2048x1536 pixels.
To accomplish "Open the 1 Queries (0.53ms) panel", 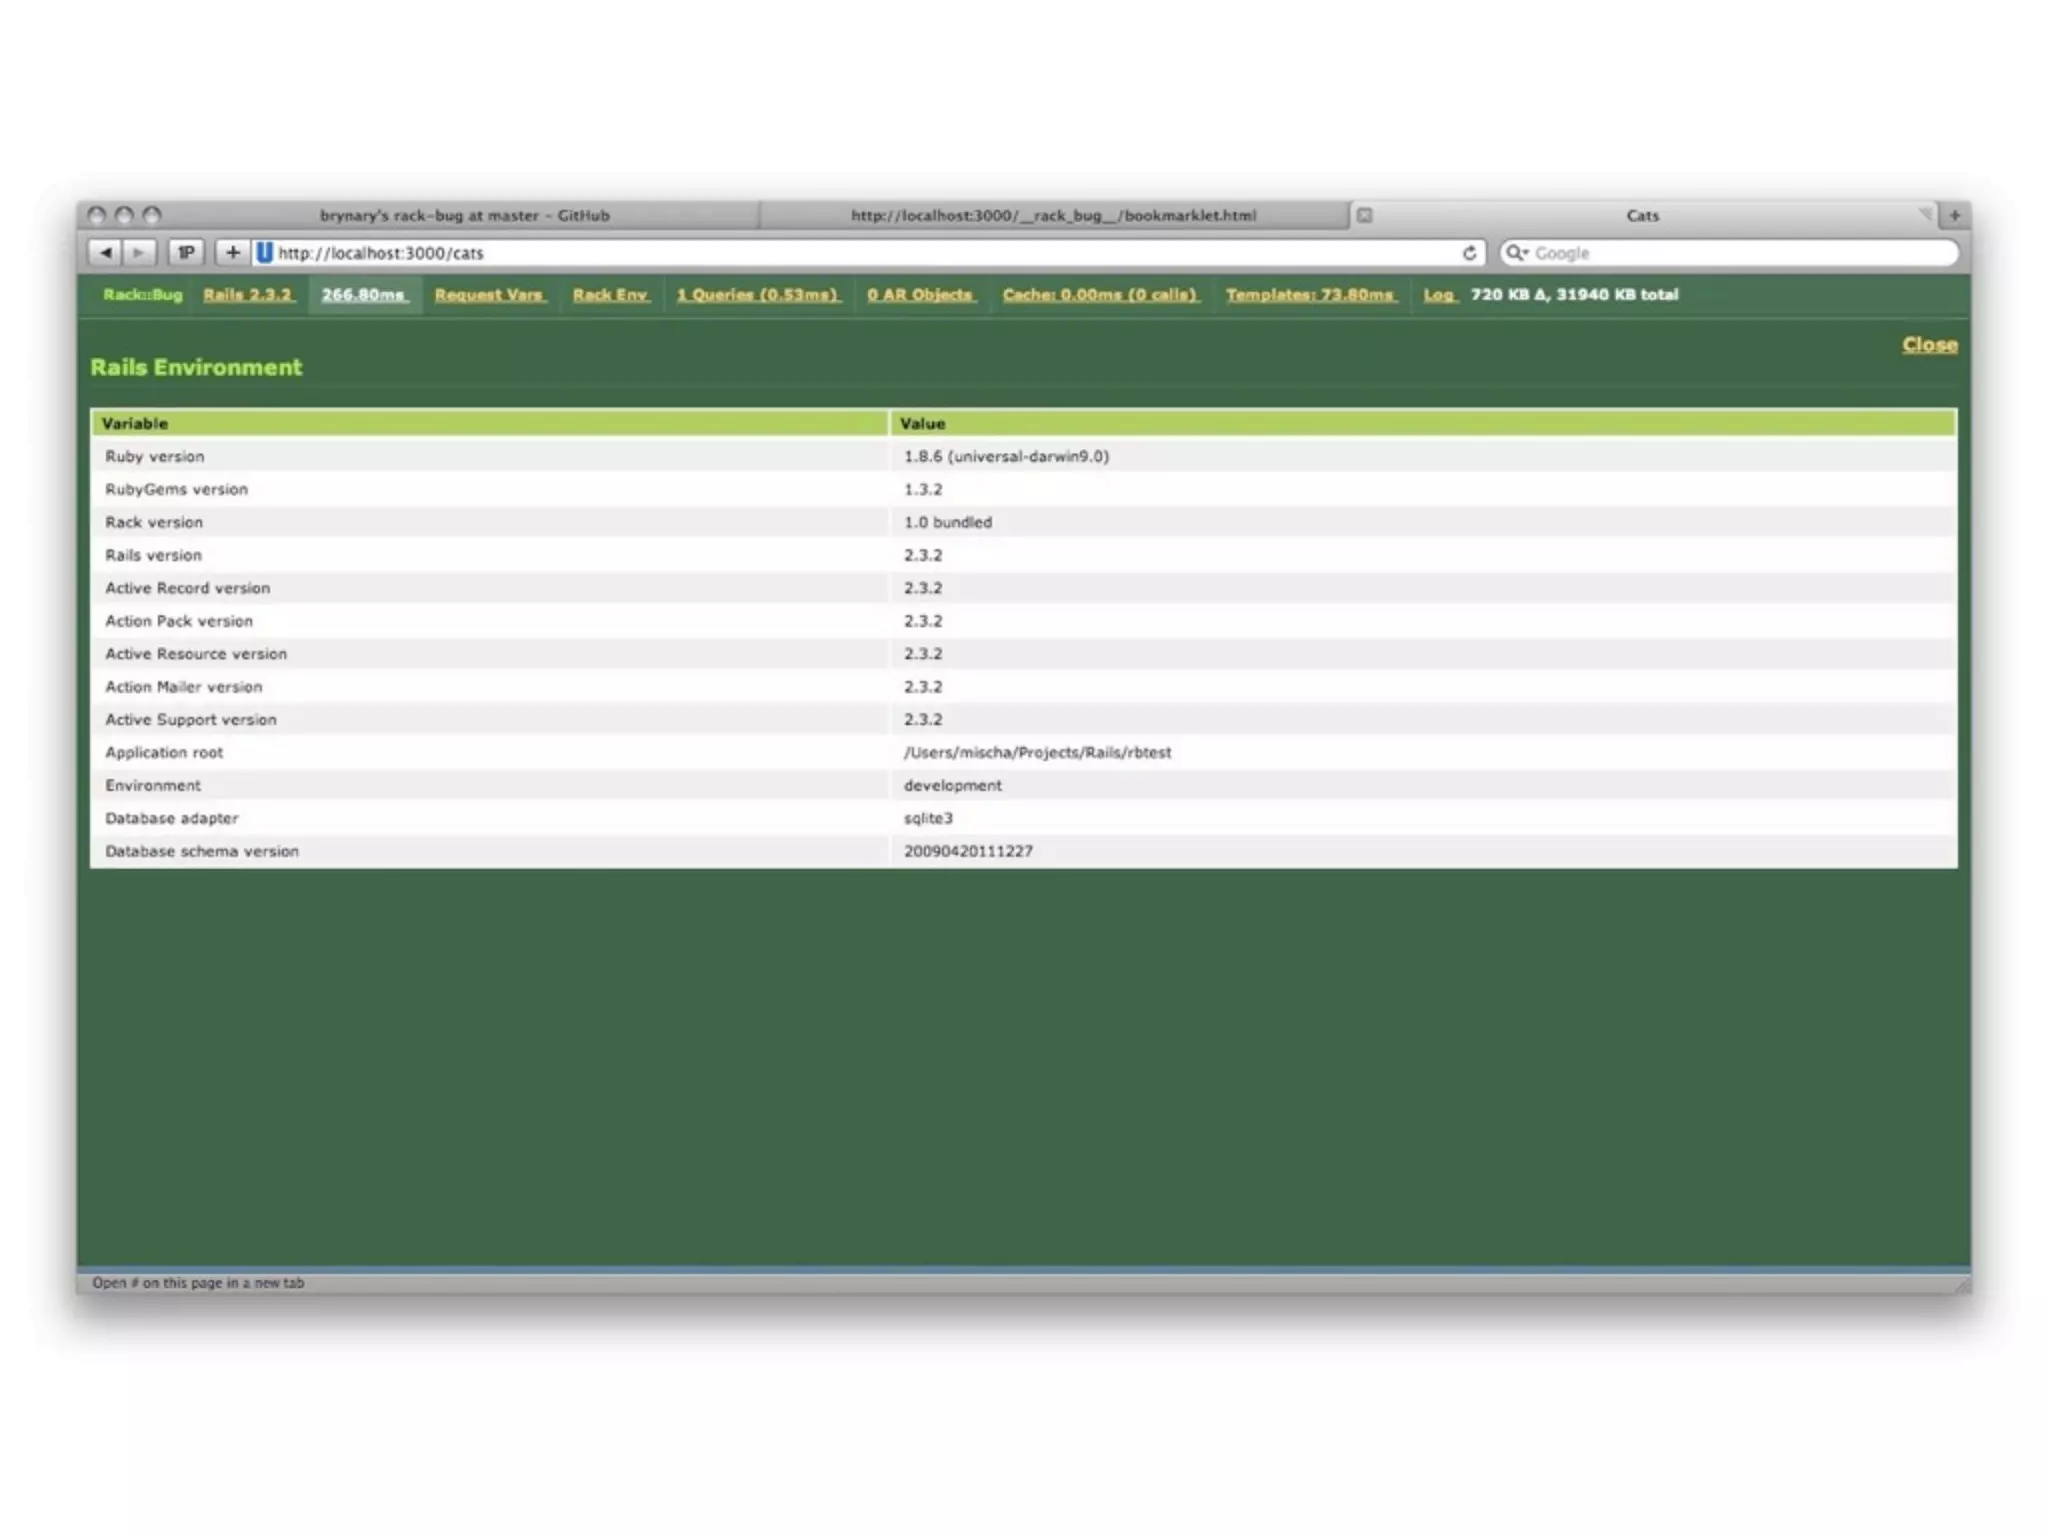I will [758, 295].
